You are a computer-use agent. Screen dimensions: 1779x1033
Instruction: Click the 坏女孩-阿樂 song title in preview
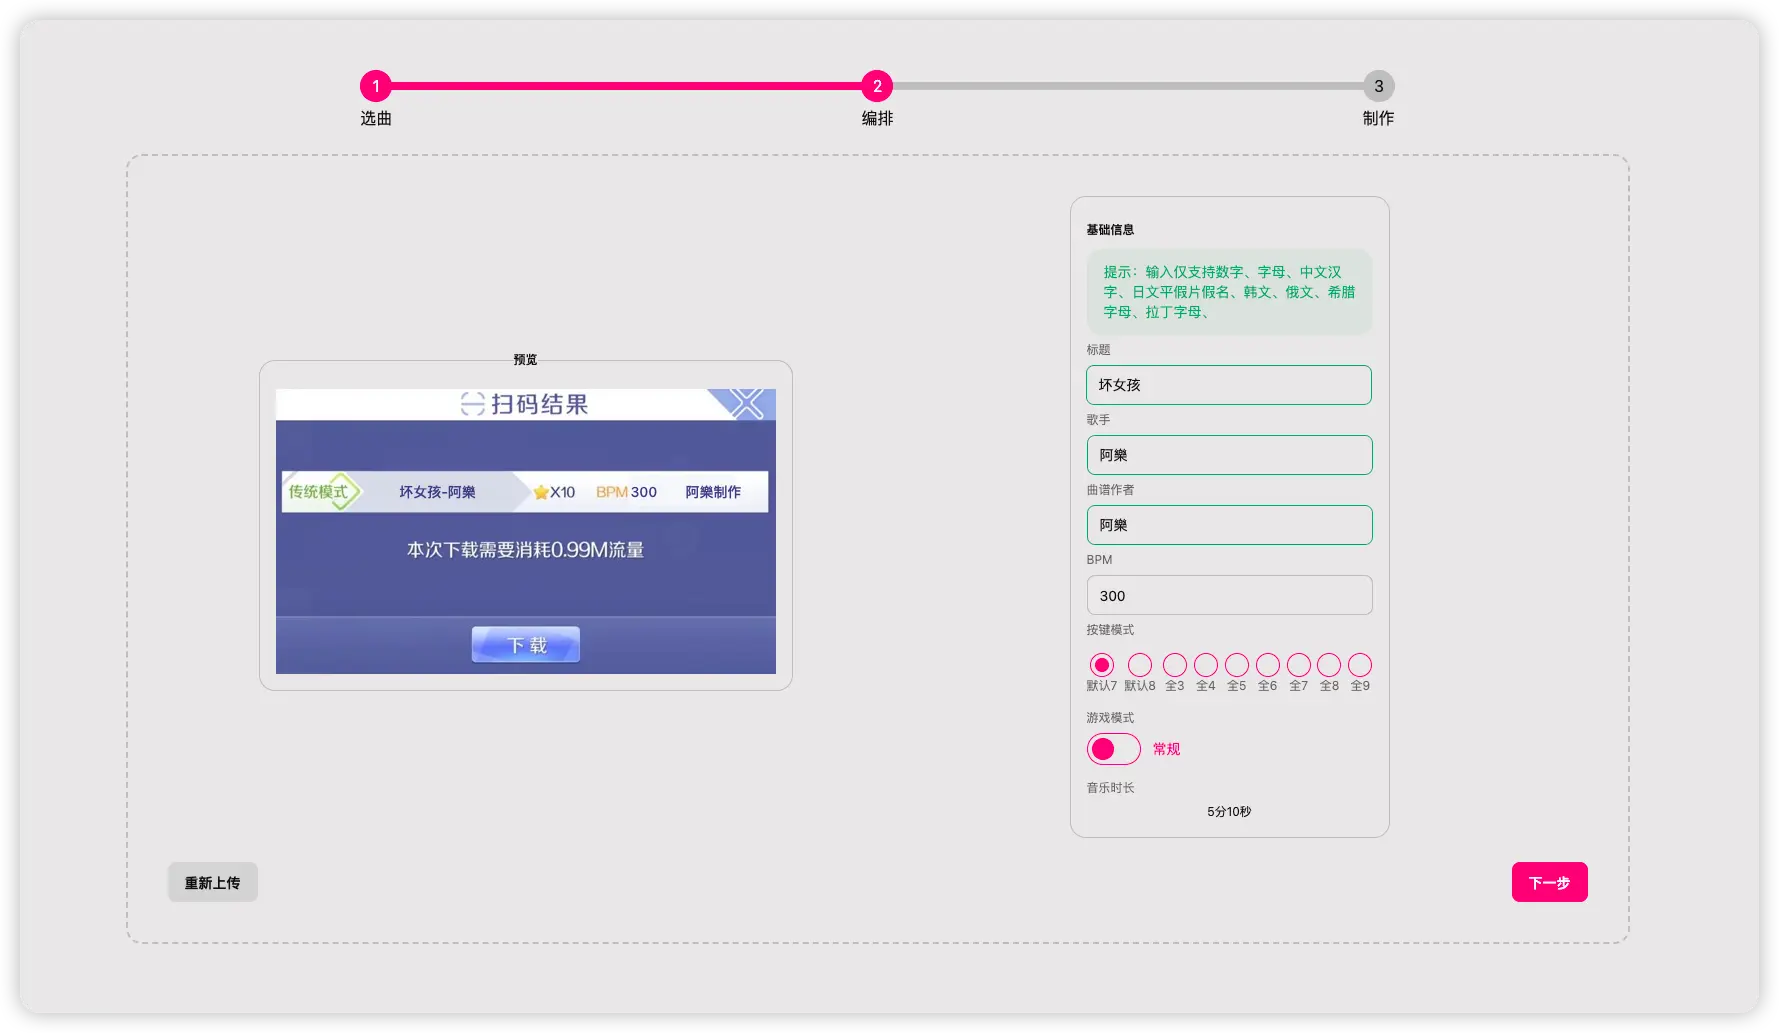pos(437,492)
